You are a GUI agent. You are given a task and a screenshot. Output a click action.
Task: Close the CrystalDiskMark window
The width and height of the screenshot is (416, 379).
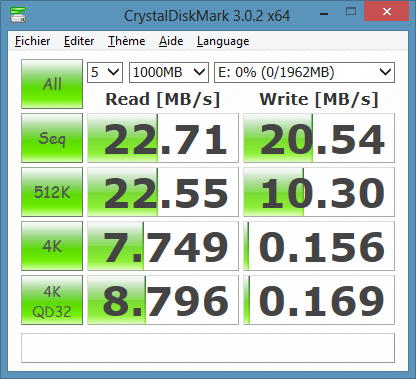tap(387, 12)
